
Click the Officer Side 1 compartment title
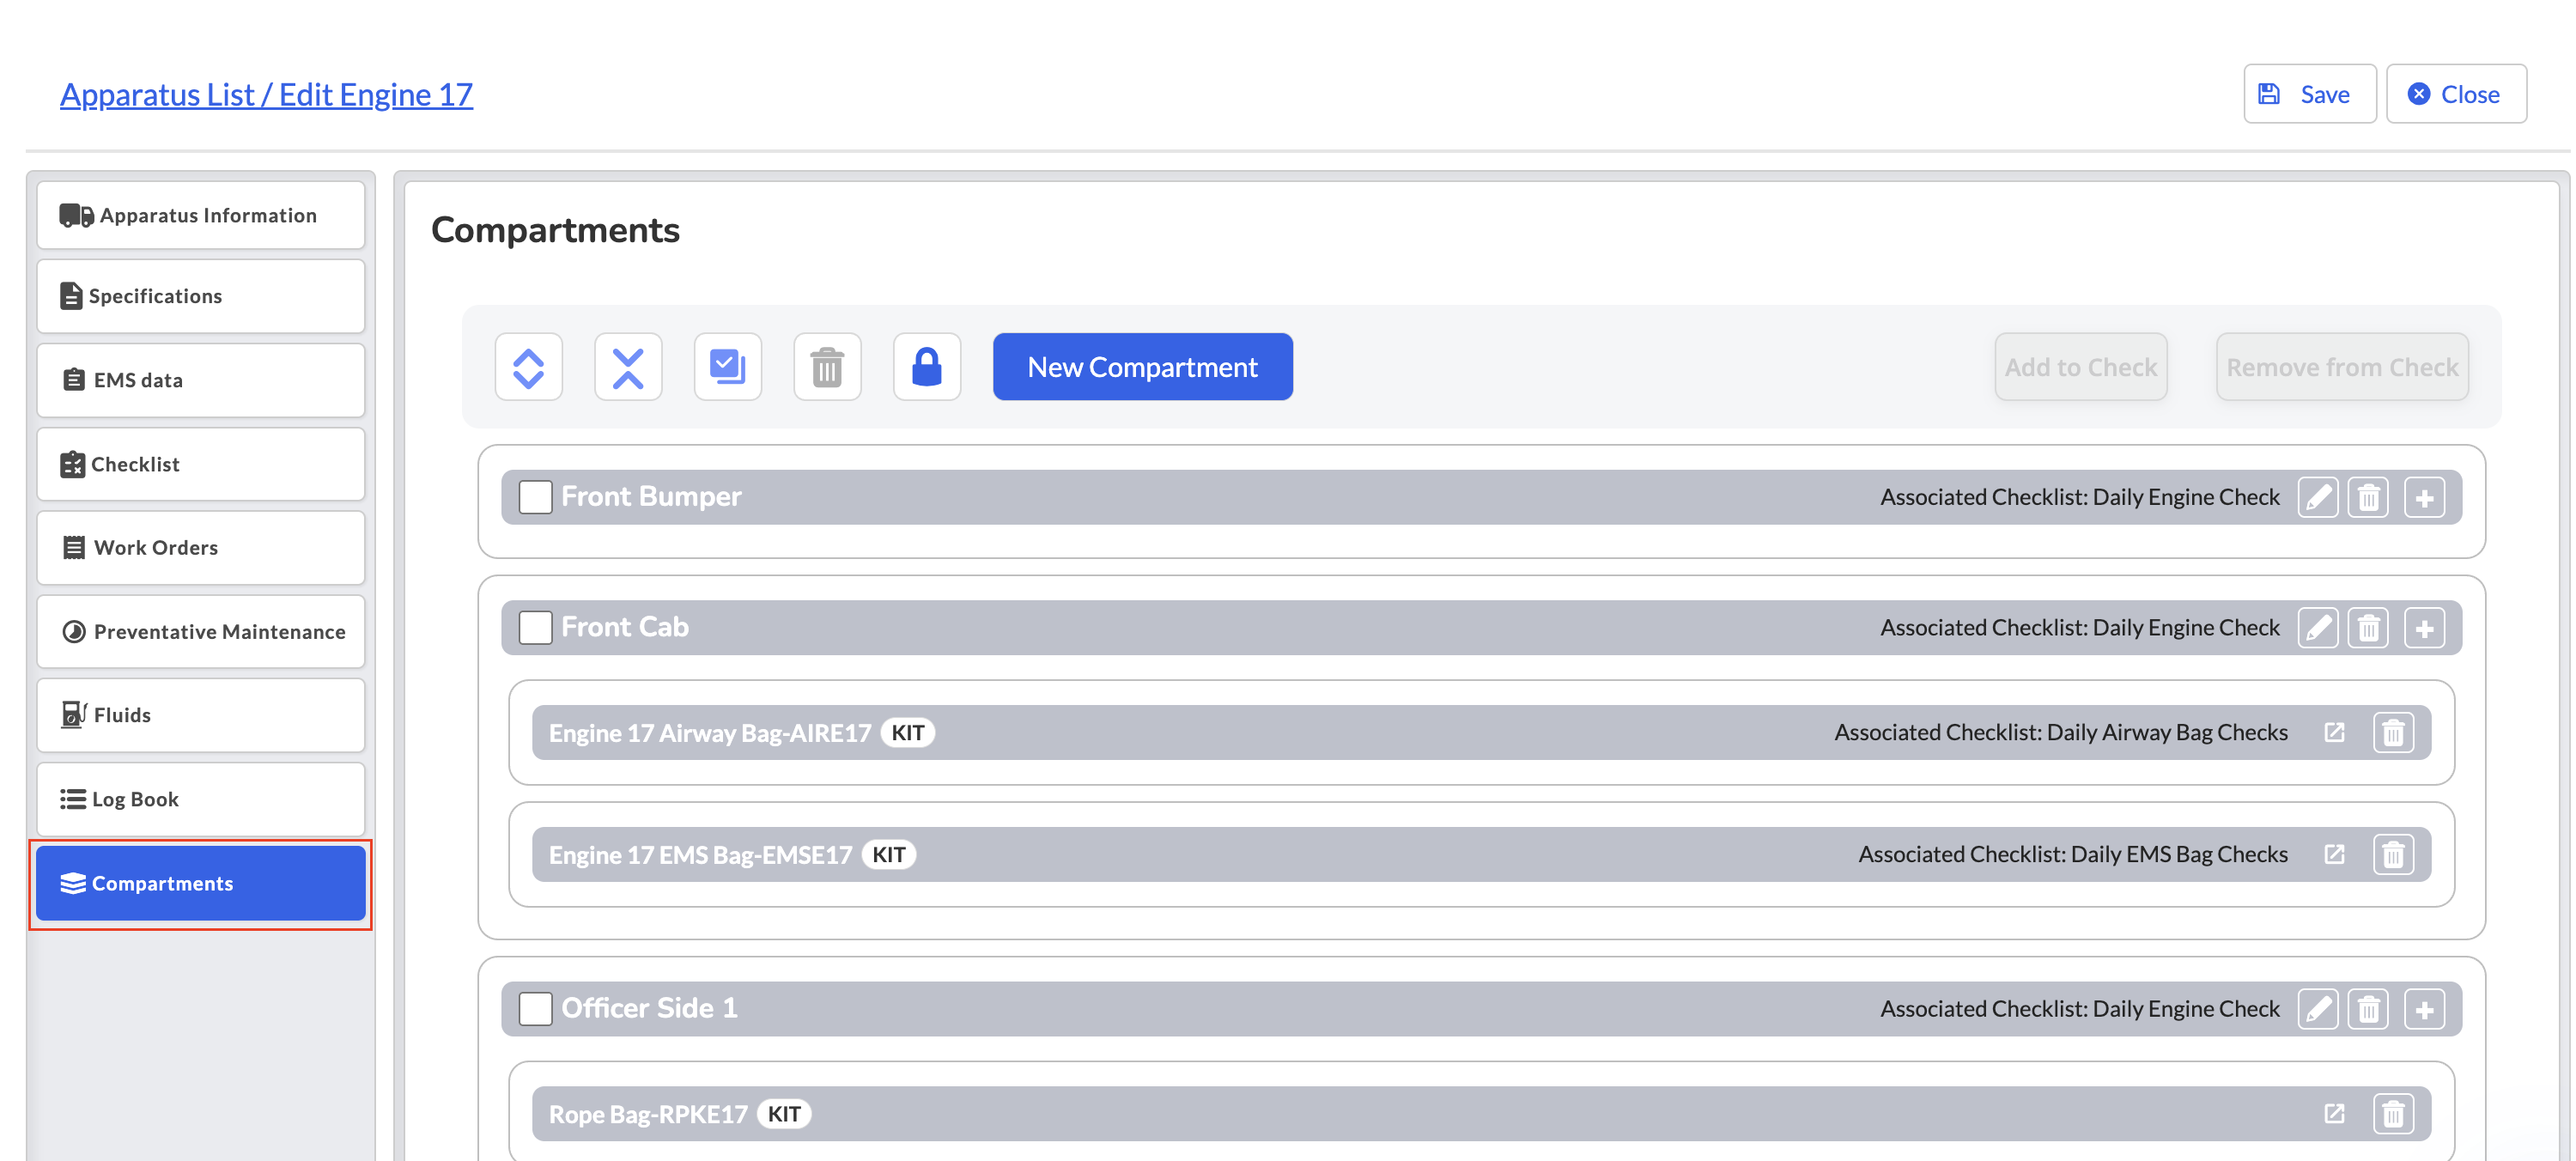[649, 1008]
